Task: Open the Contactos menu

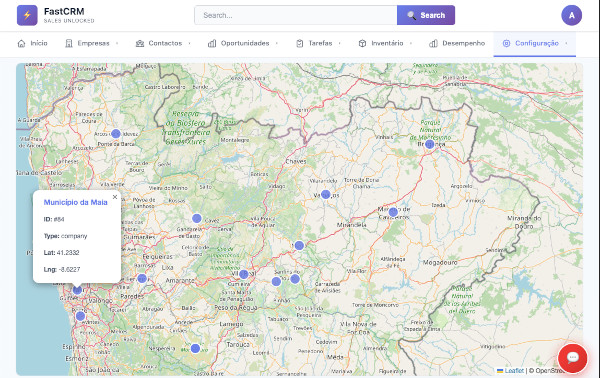Action: pos(163,43)
